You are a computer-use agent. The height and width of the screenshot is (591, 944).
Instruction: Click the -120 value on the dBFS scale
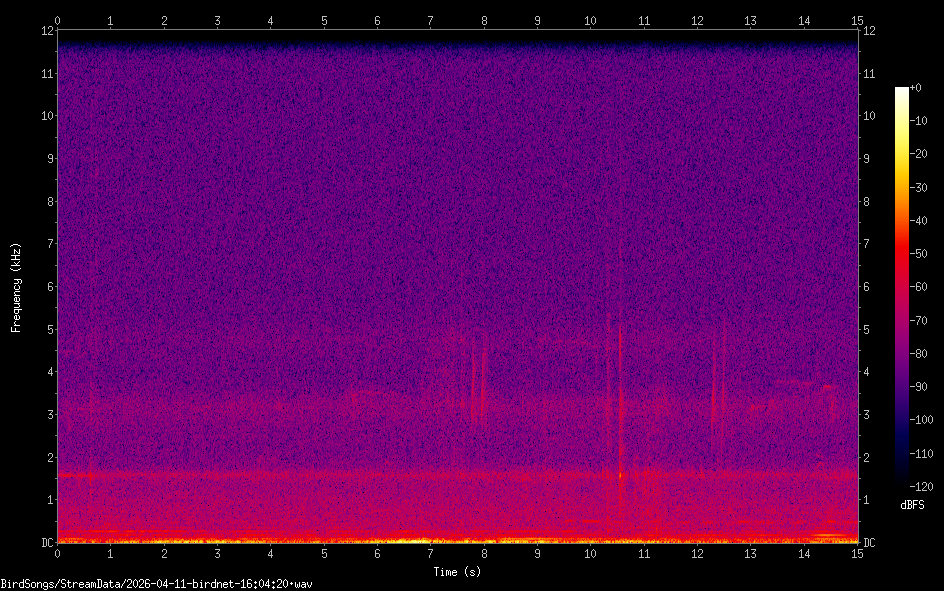point(927,486)
